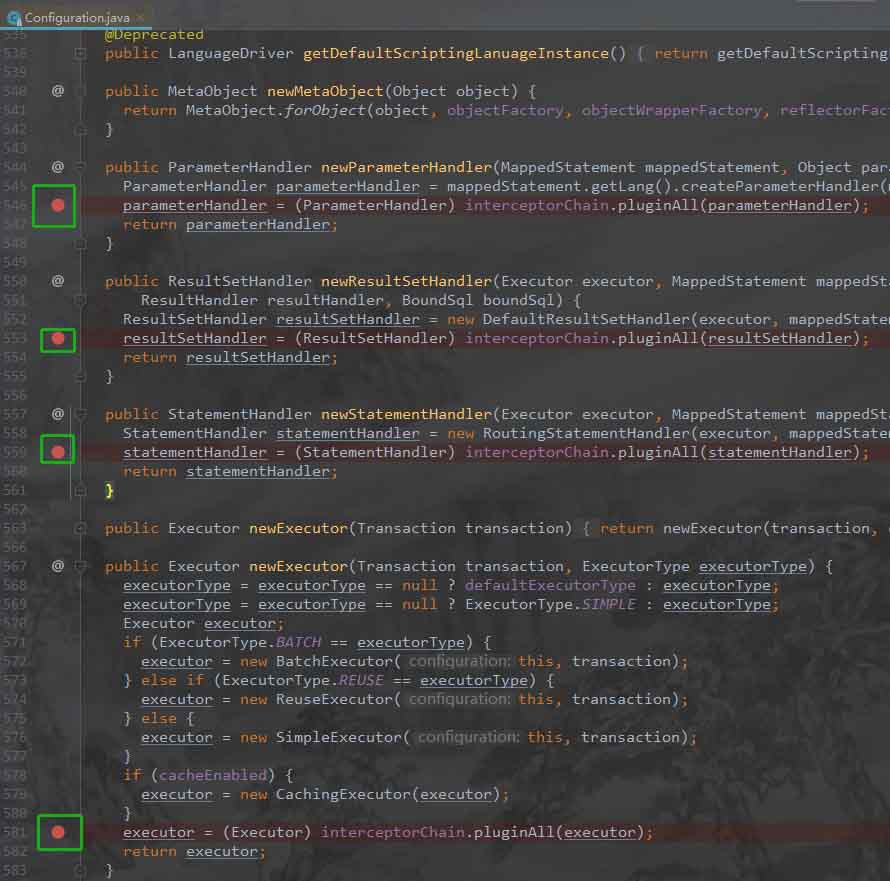Click the newResultSetHandler method name

click(406, 281)
